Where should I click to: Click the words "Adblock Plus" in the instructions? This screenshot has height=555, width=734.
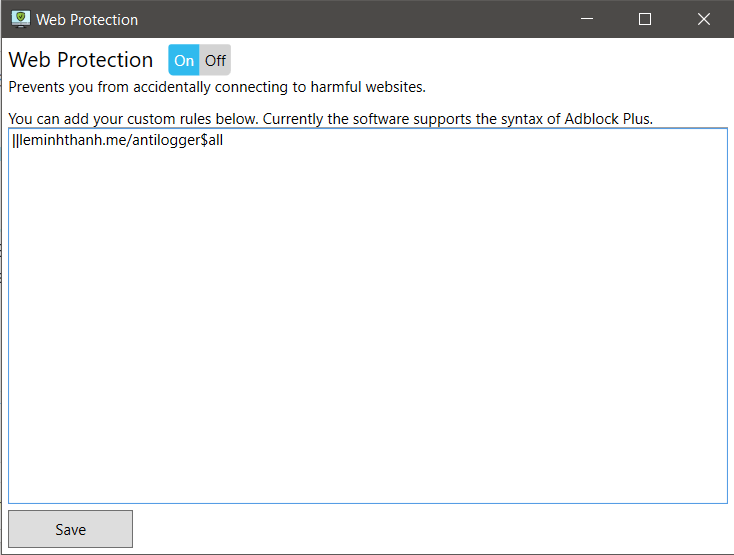point(608,119)
